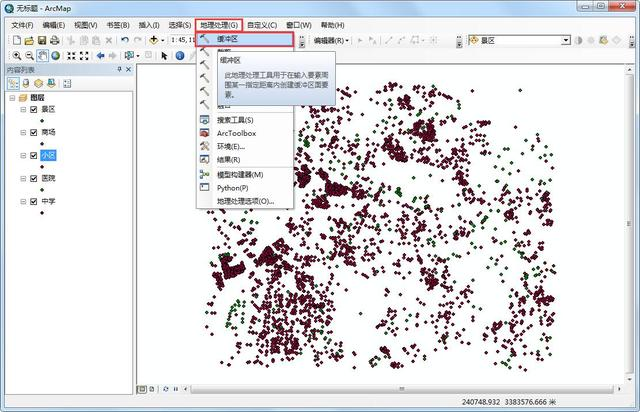640x412 pixels.
Task: Toggle the 小区 layer visibility checkbox
Action: 34,155
